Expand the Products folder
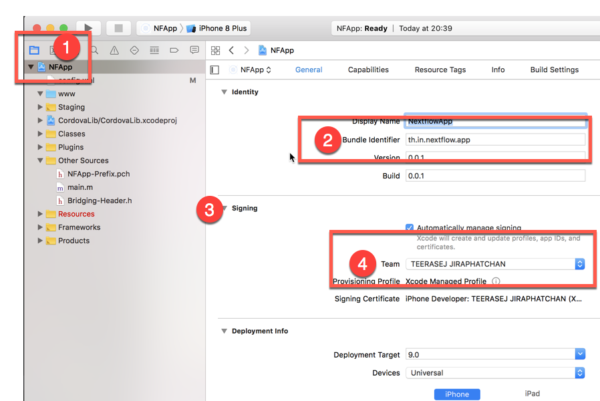 [40, 241]
